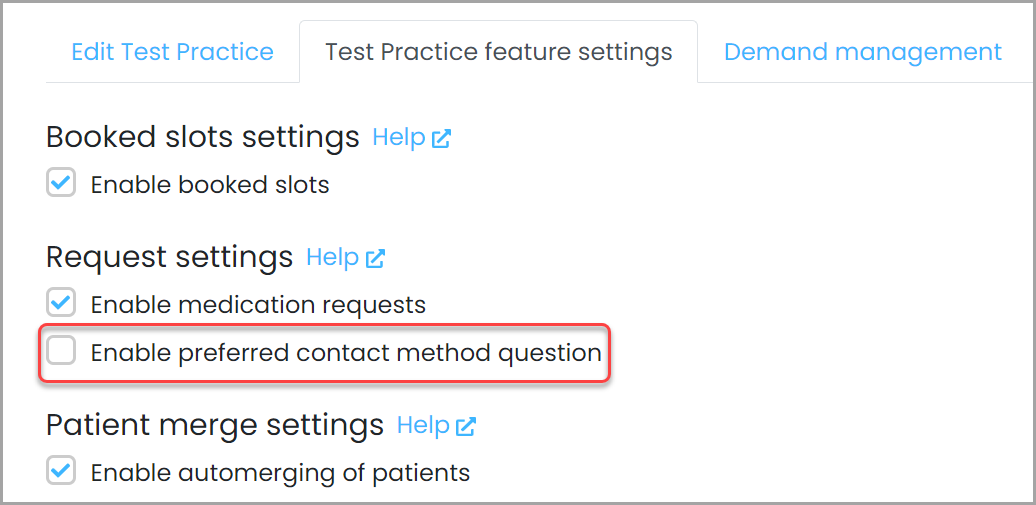Uncheck the Enable medication requests checkbox

pyautogui.click(x=61, y=303)
